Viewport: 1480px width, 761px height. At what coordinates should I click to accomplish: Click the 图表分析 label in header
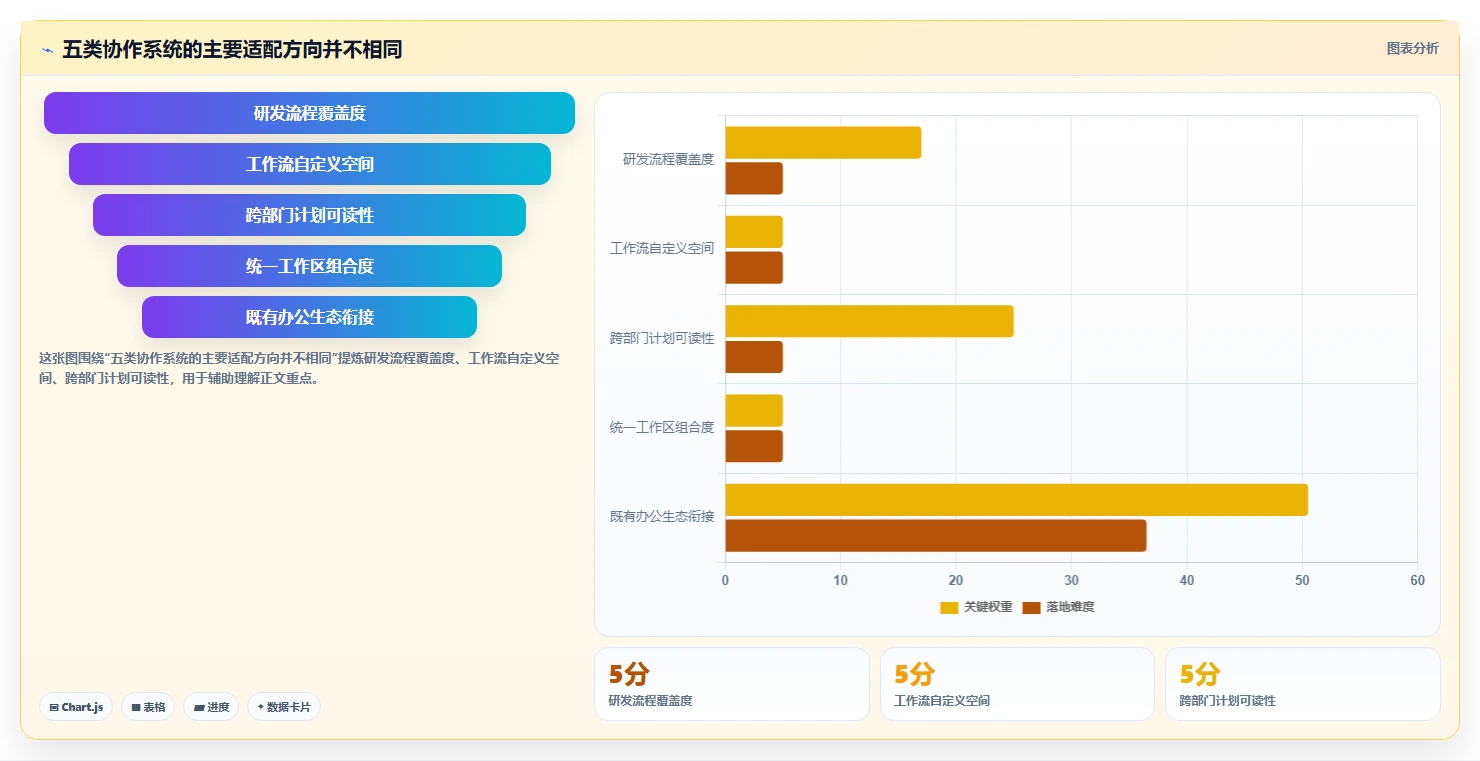pos(1412,48)
